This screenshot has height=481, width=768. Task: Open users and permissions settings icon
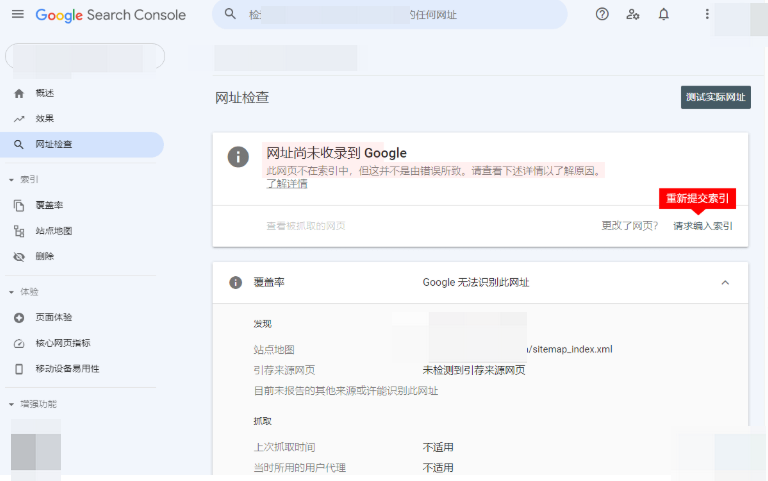(632, 14)
